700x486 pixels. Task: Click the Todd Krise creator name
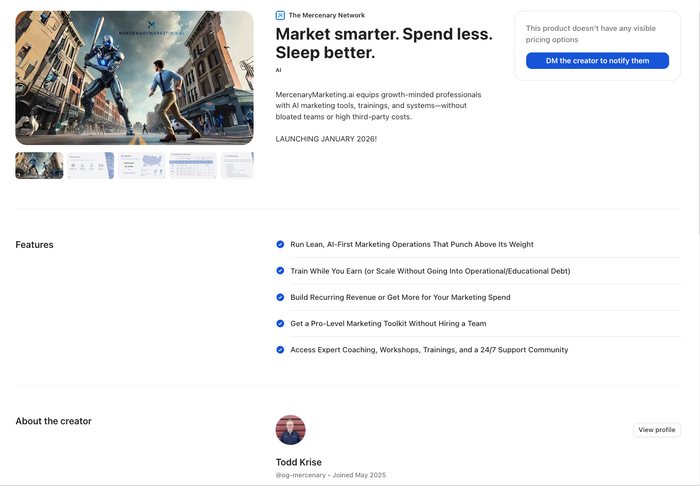pyautogui.click(x=300, y=462)
